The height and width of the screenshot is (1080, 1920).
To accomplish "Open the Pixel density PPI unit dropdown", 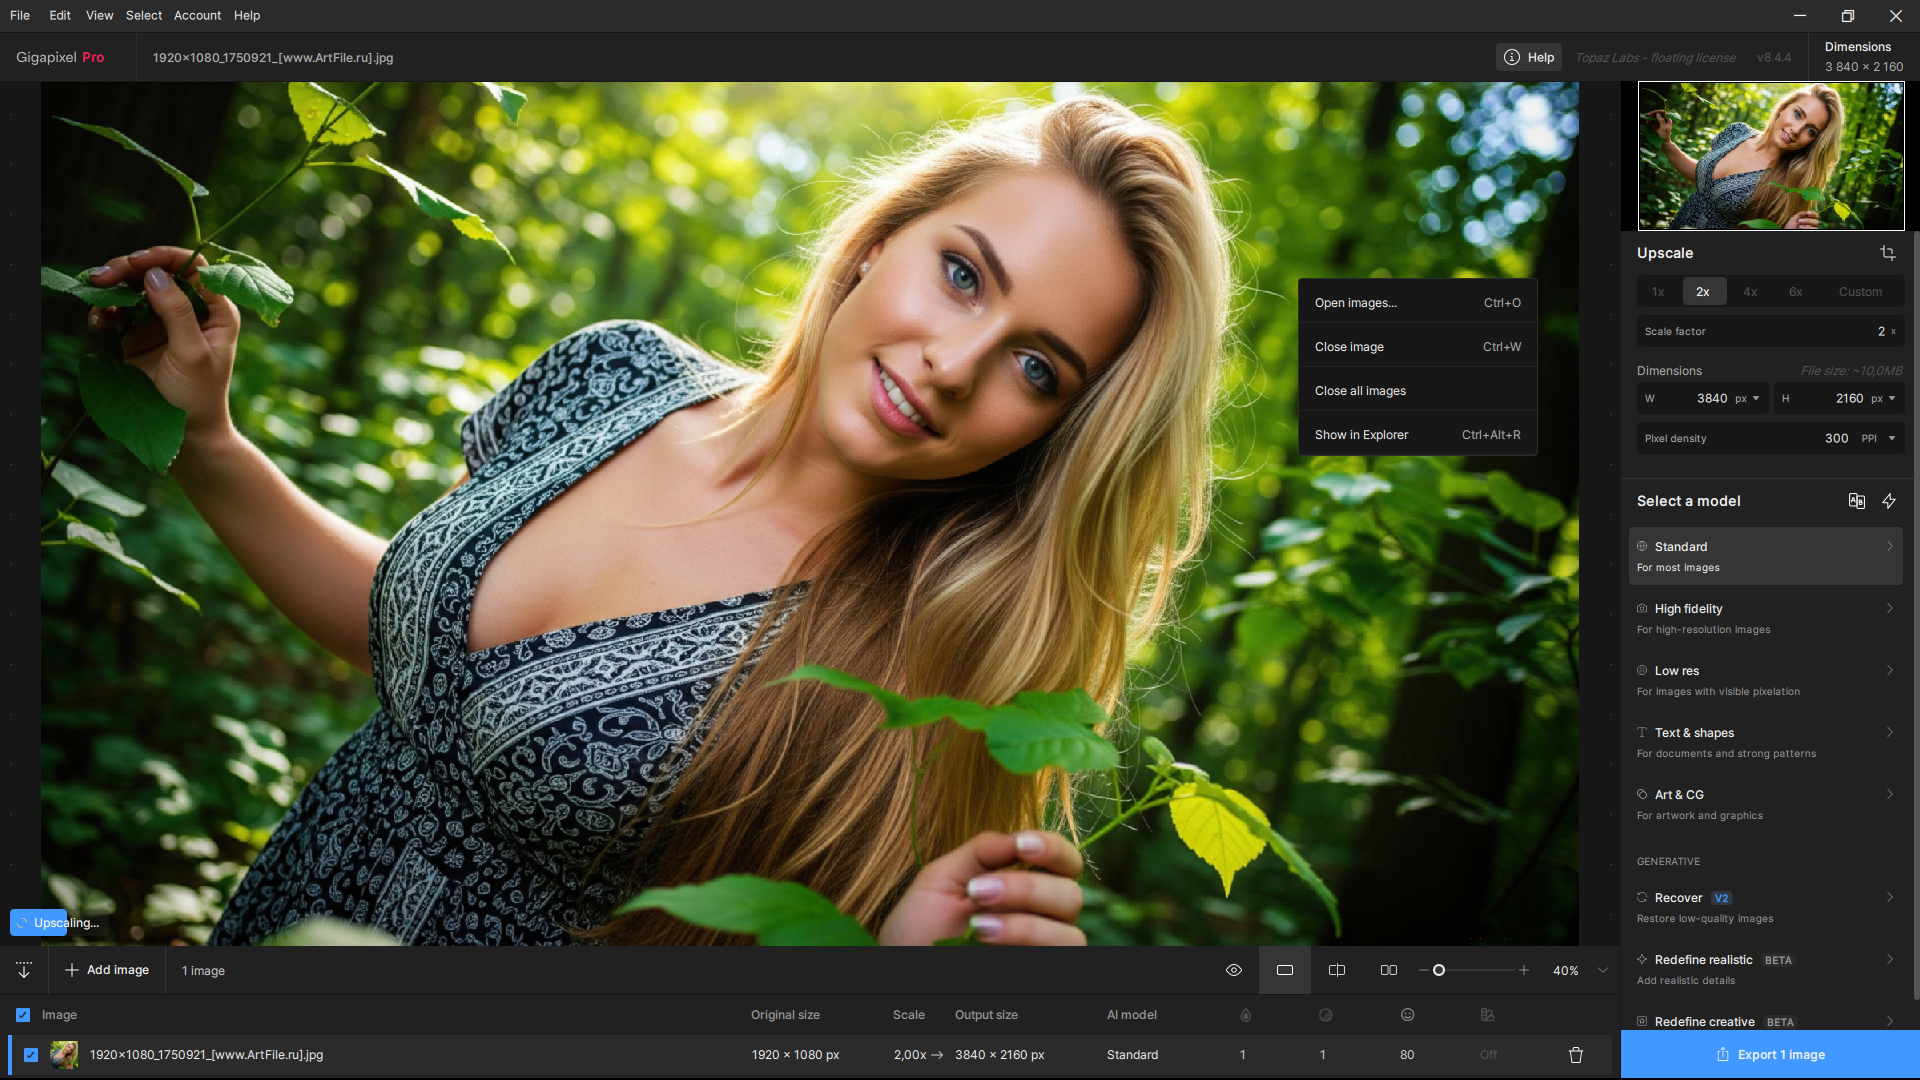I will [1891, 438].
